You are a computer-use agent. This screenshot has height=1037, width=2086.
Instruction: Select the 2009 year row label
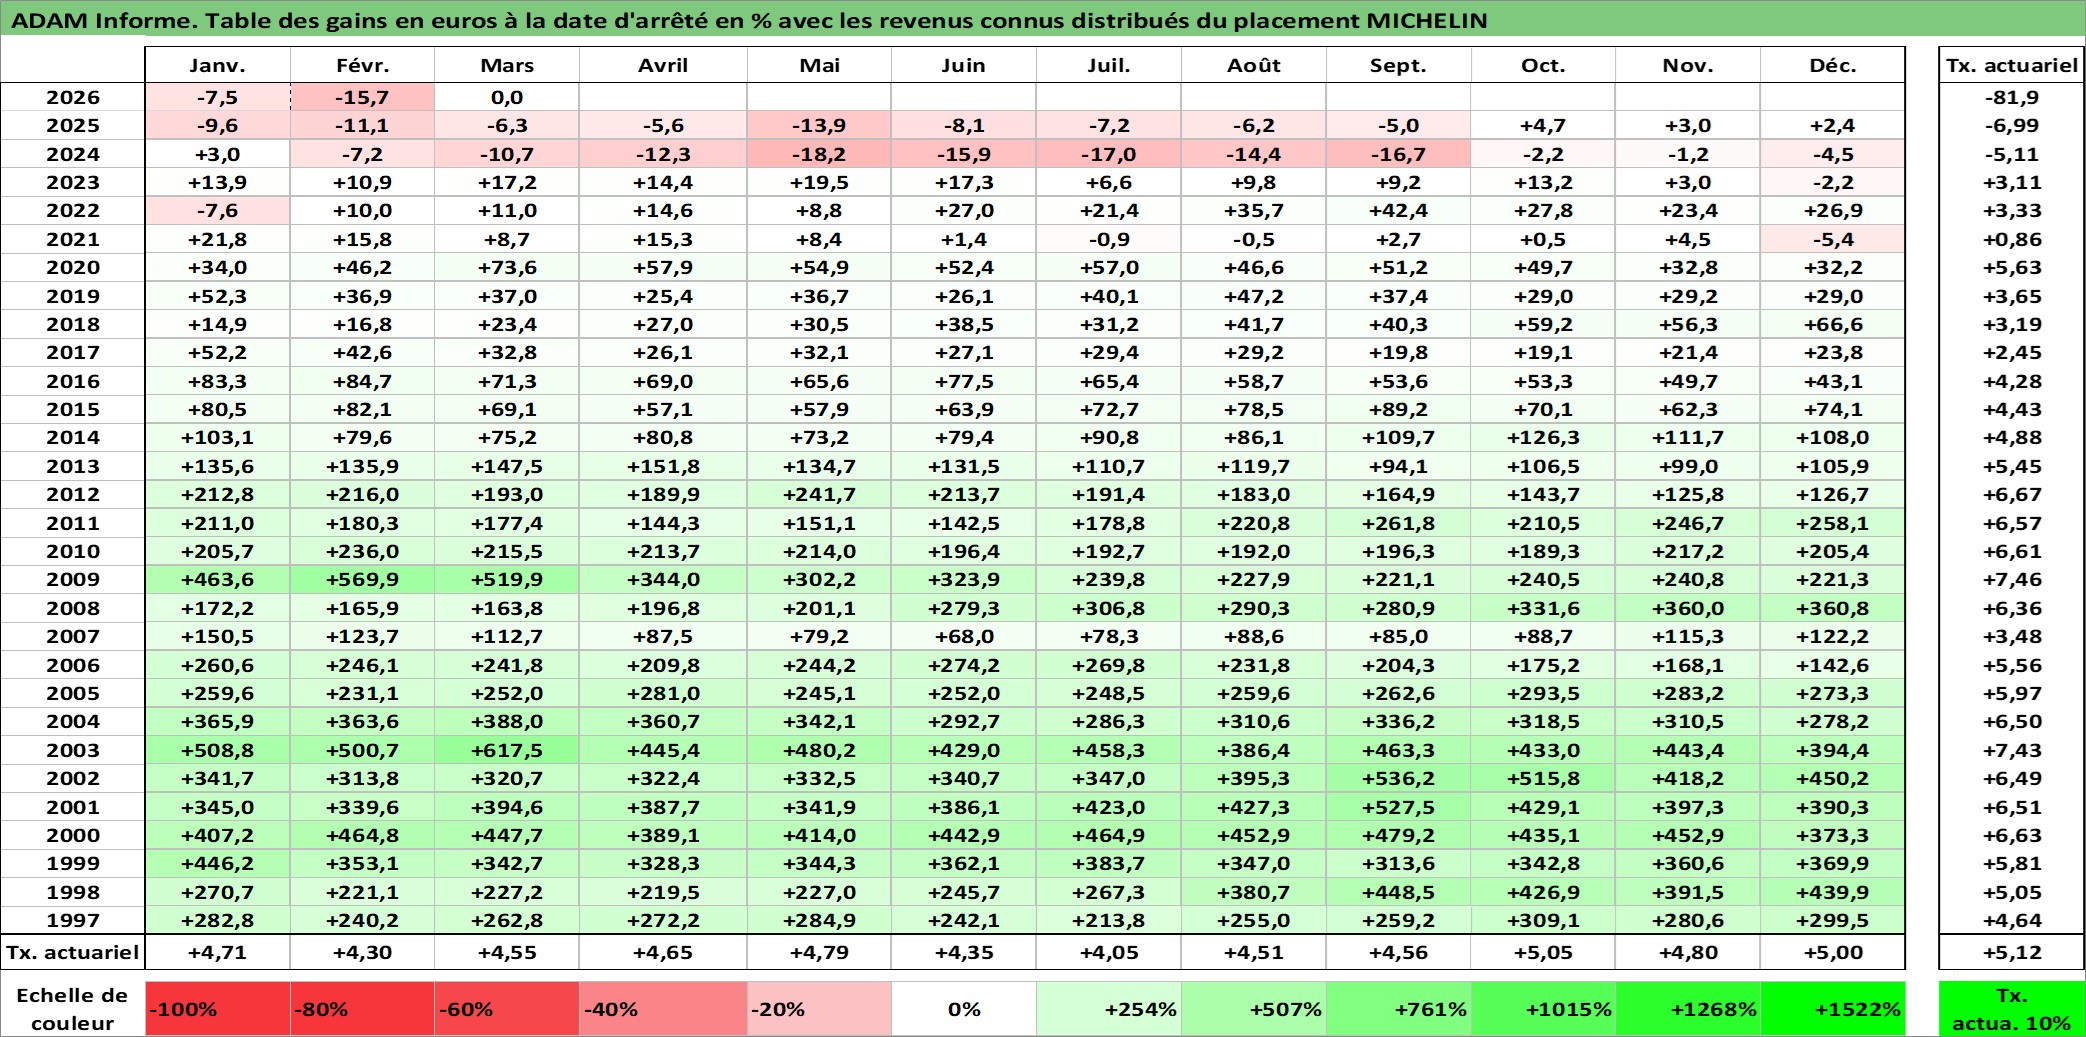tap(73, 579)
